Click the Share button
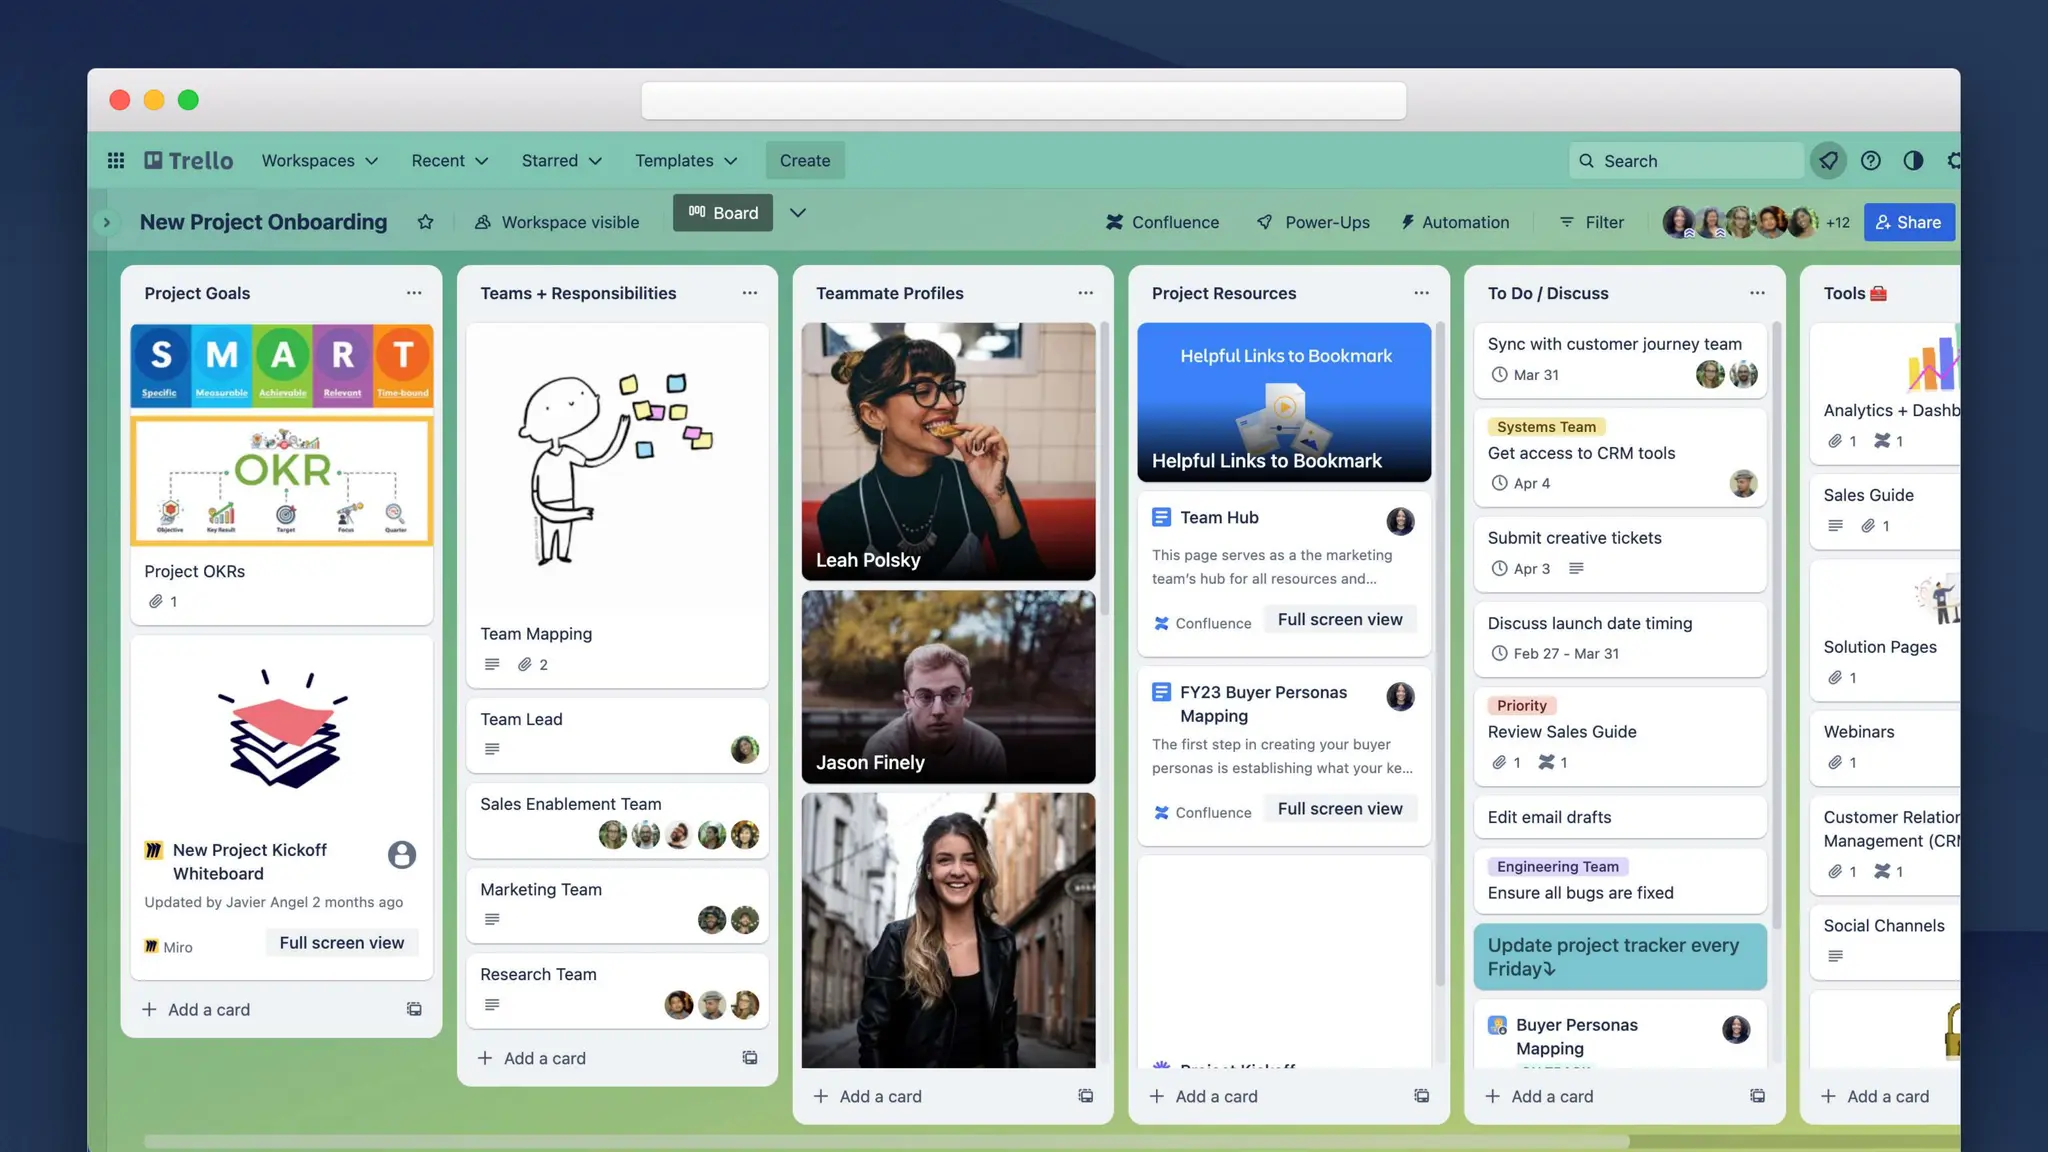 click(x=1908, y=222)
